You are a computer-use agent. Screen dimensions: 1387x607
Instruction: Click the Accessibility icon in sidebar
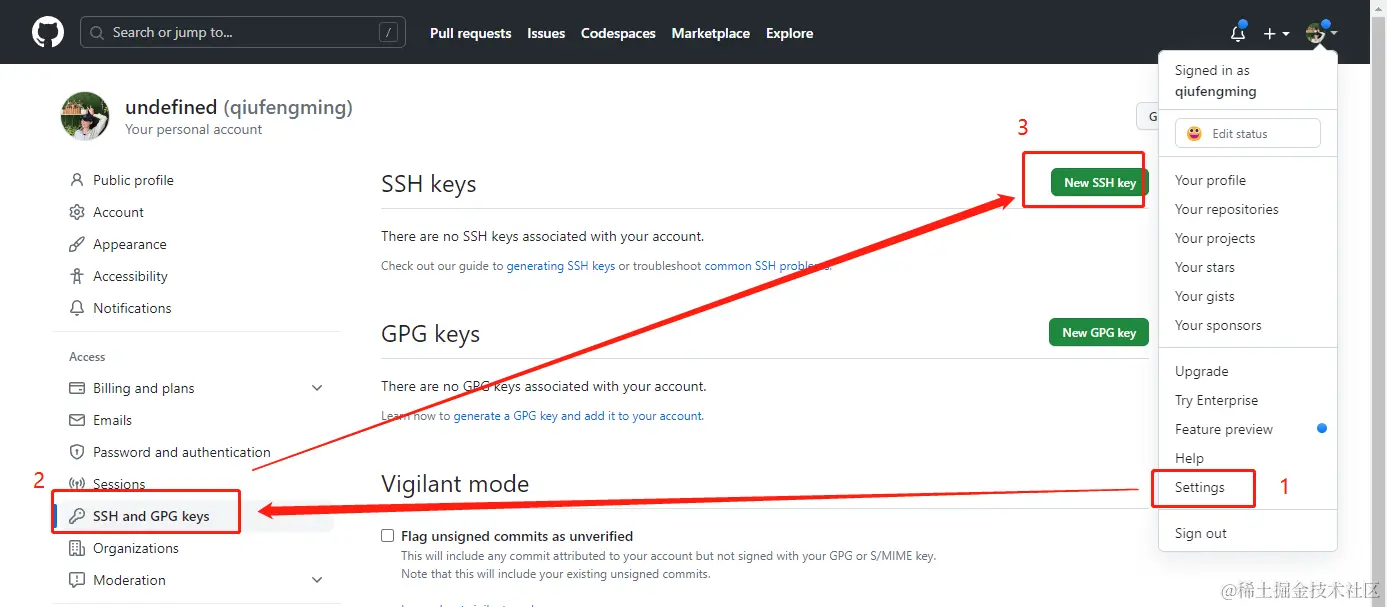pos(77,276)
